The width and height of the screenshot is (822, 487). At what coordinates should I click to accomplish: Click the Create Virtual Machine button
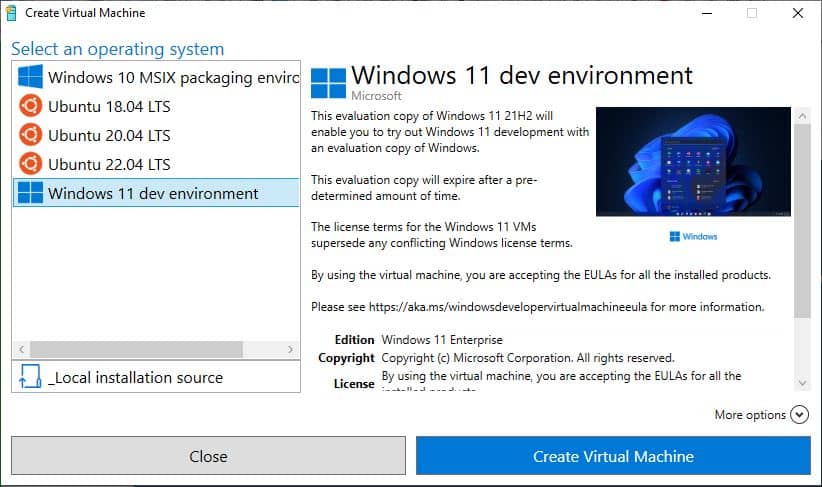pyautogui.click(x=613, y=456)
